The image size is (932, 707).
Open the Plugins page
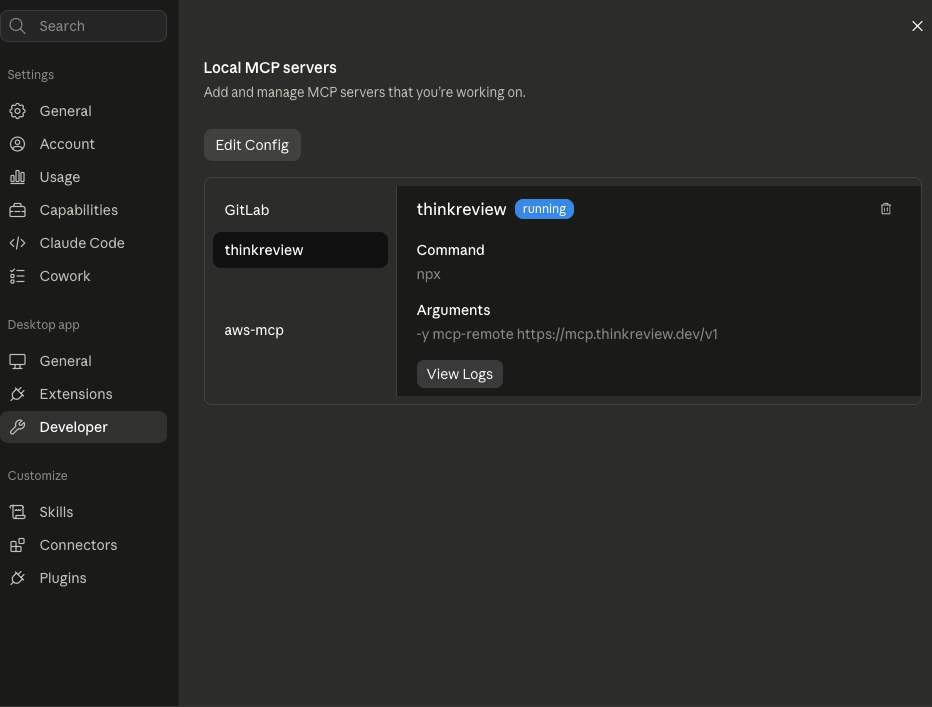coord(83,578)
